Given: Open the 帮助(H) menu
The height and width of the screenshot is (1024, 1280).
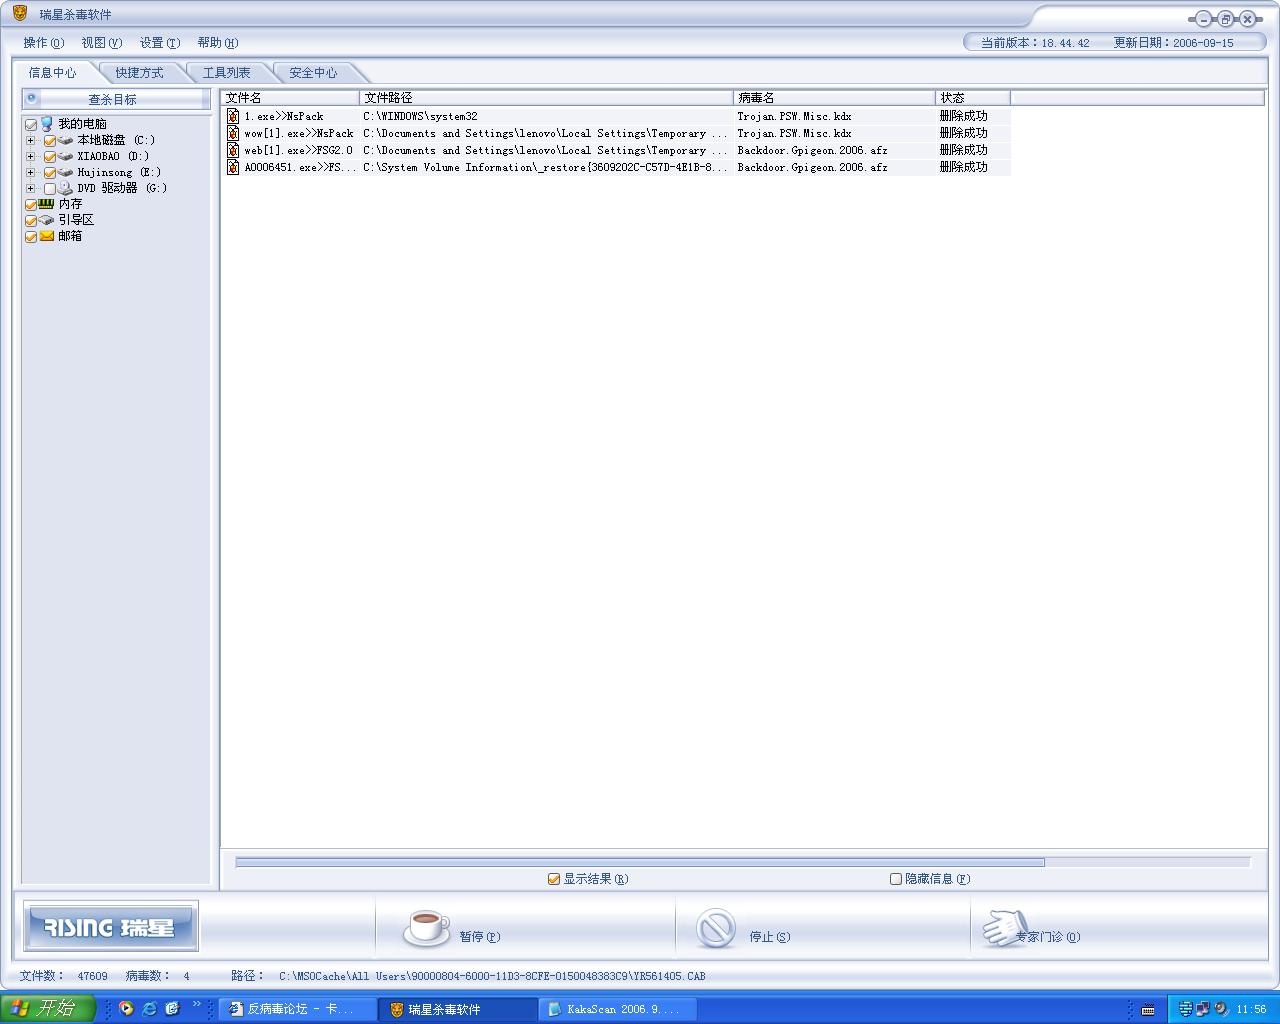Looking at the screenshot, I should coord(217,43).
